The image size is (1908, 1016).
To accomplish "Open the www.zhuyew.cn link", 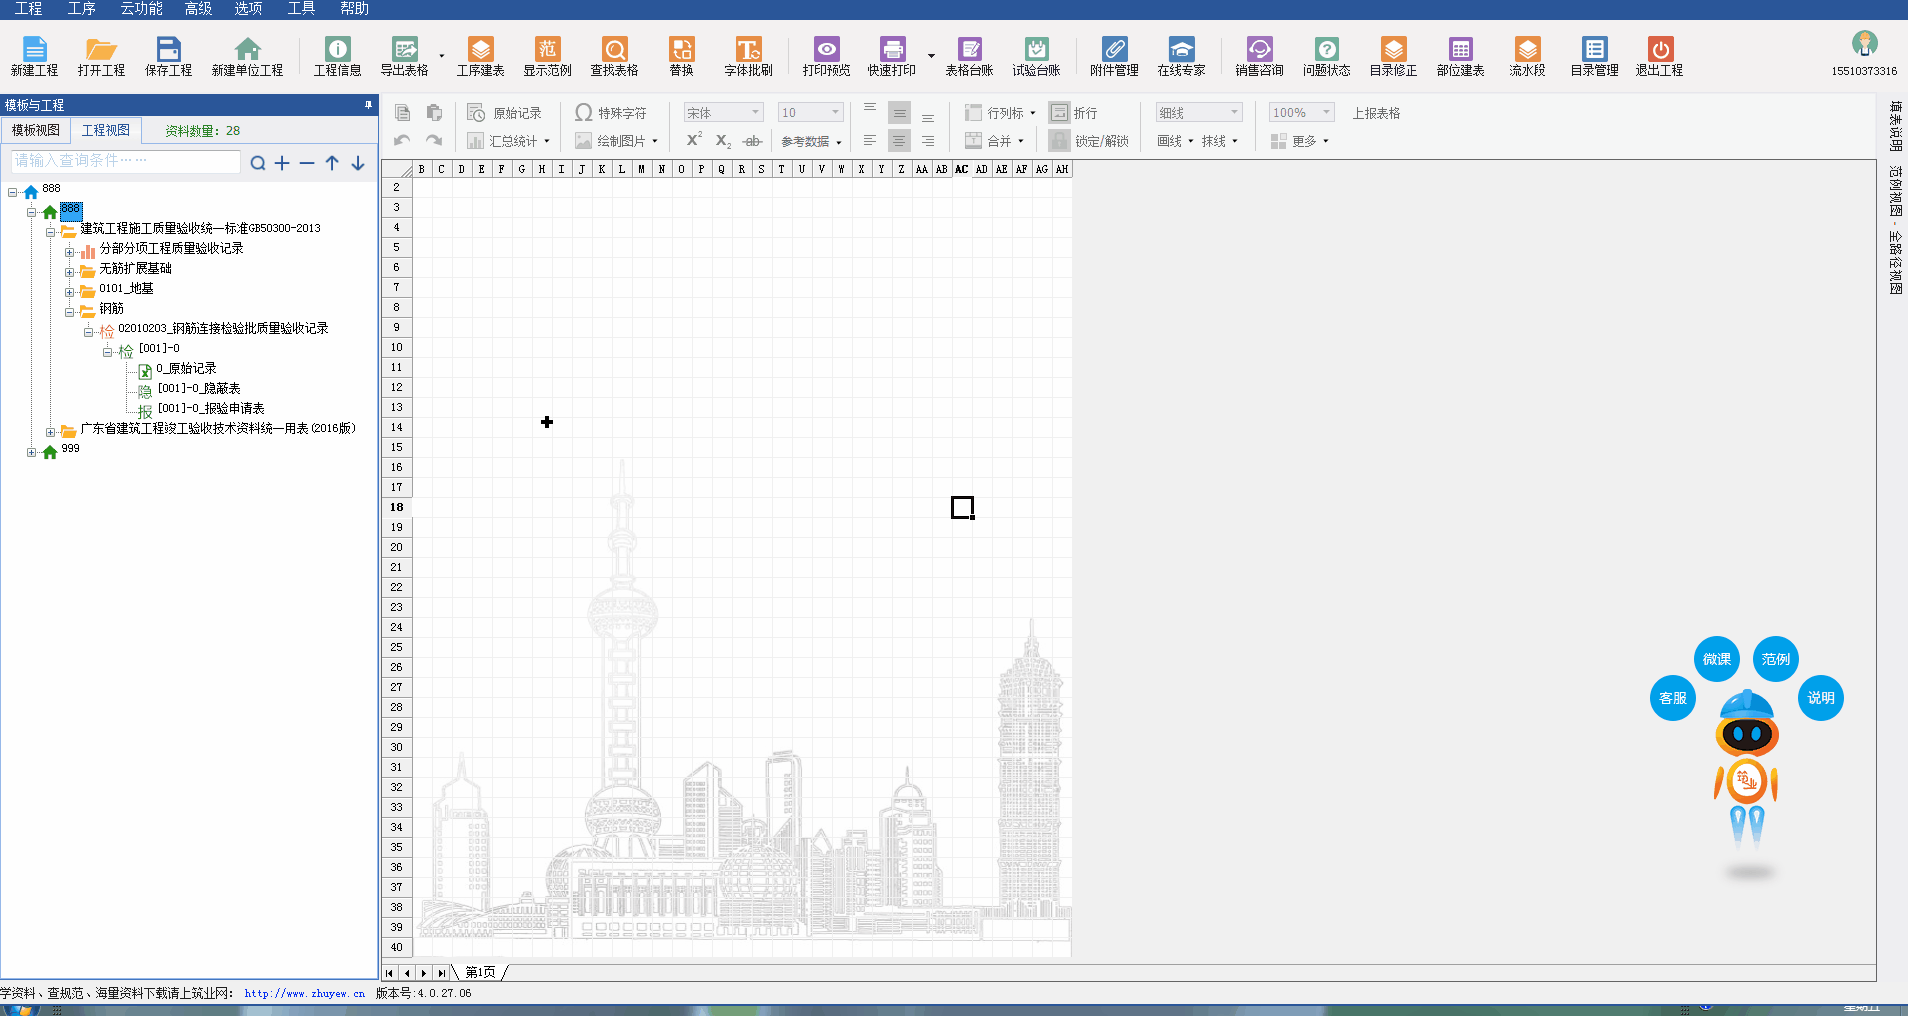I will (304, 993).
